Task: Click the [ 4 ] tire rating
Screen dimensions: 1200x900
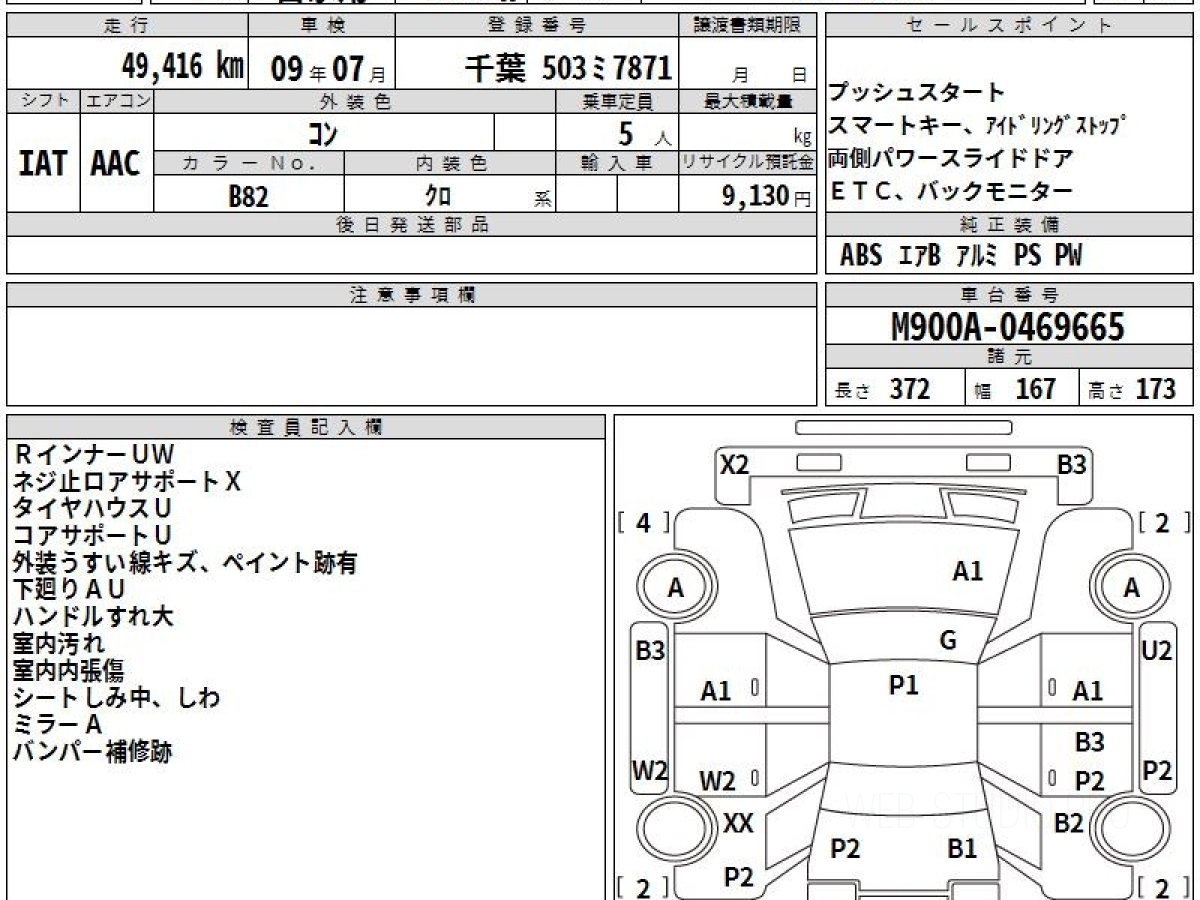Action: [x=644, y=522]
